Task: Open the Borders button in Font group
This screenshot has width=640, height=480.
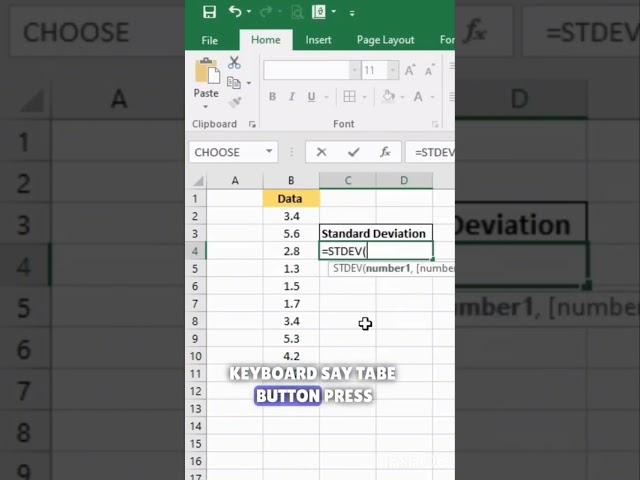Action: point(348,97)
